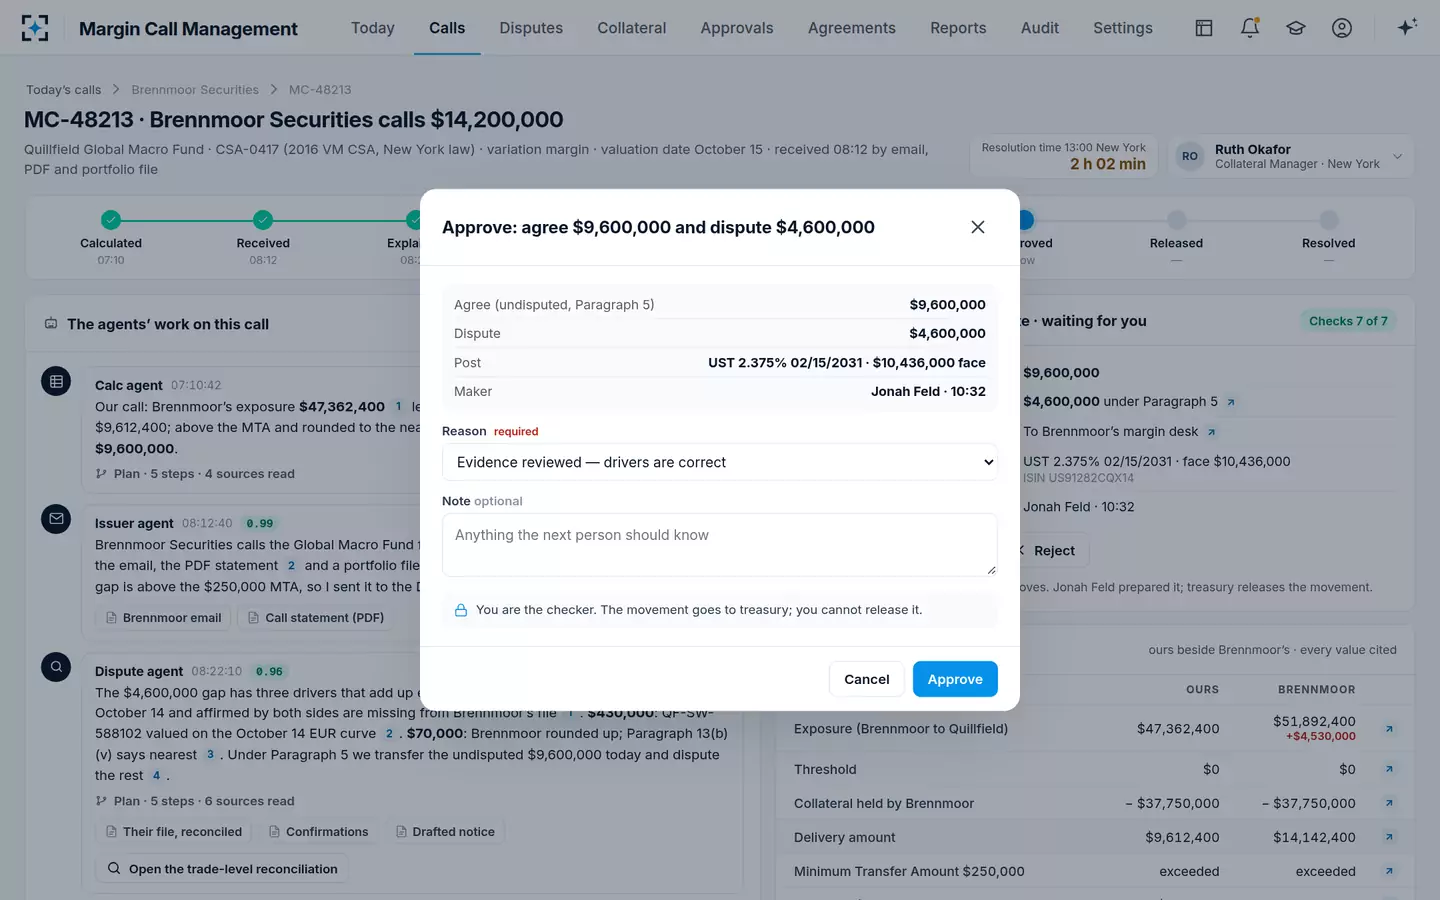1440x900 pixels.
Task: Open source link on Minimum Transfer Amount row
Action: click(1389, 871)
